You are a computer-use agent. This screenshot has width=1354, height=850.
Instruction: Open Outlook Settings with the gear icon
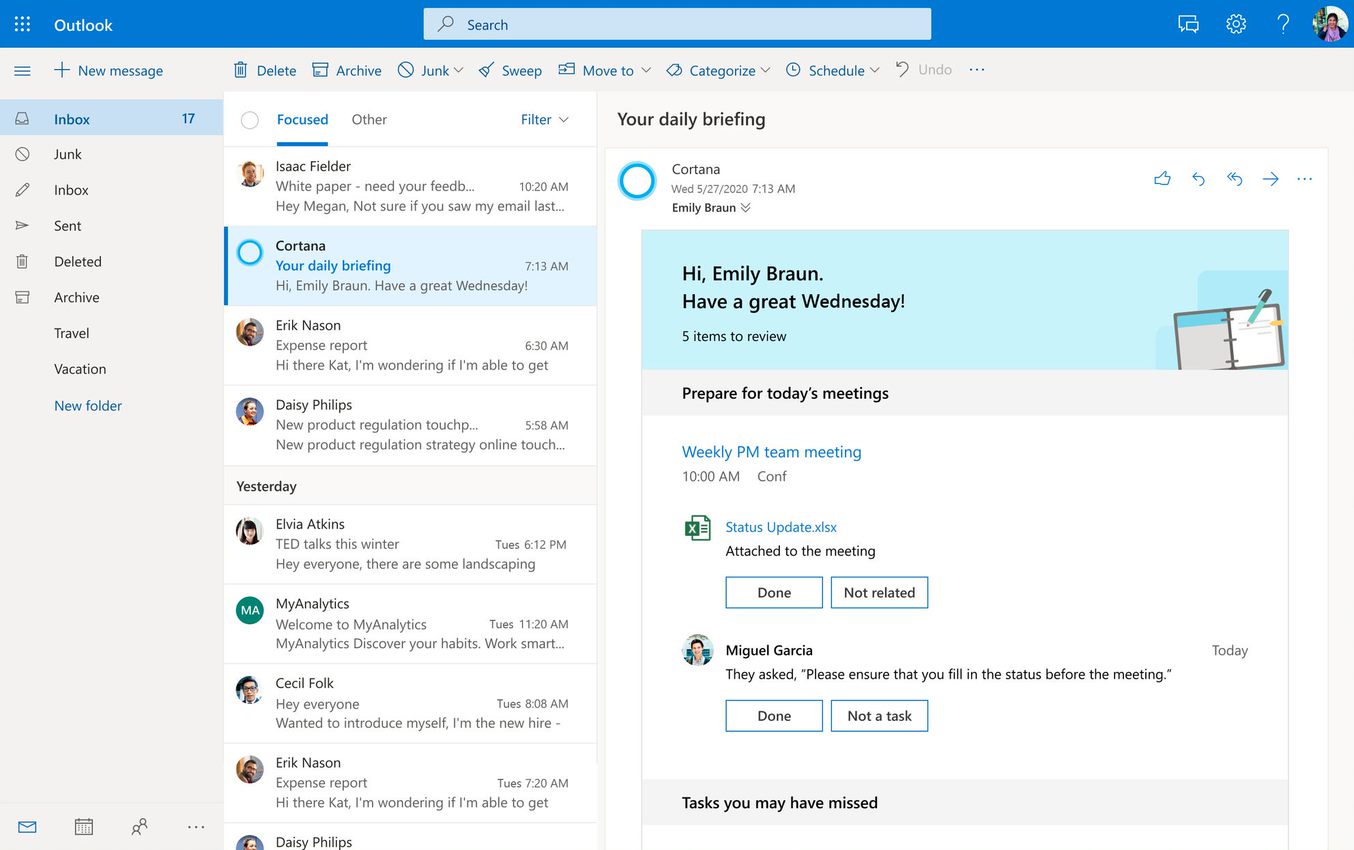(1235, 23)
